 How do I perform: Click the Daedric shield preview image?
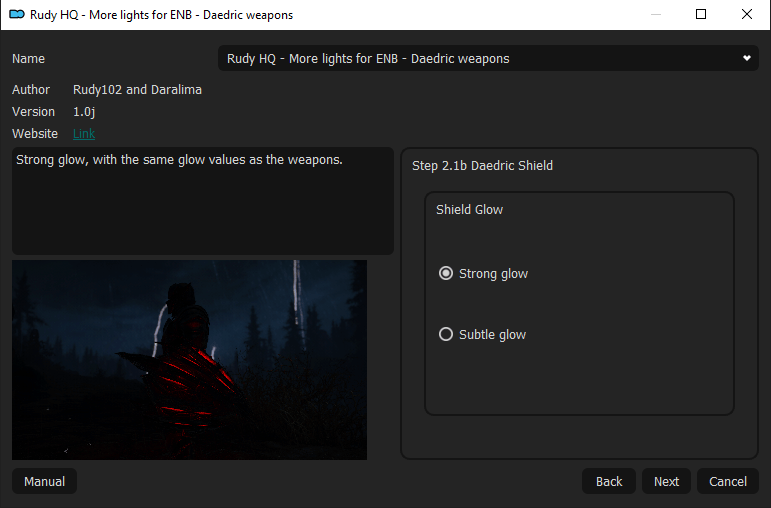tap(189, 360)
